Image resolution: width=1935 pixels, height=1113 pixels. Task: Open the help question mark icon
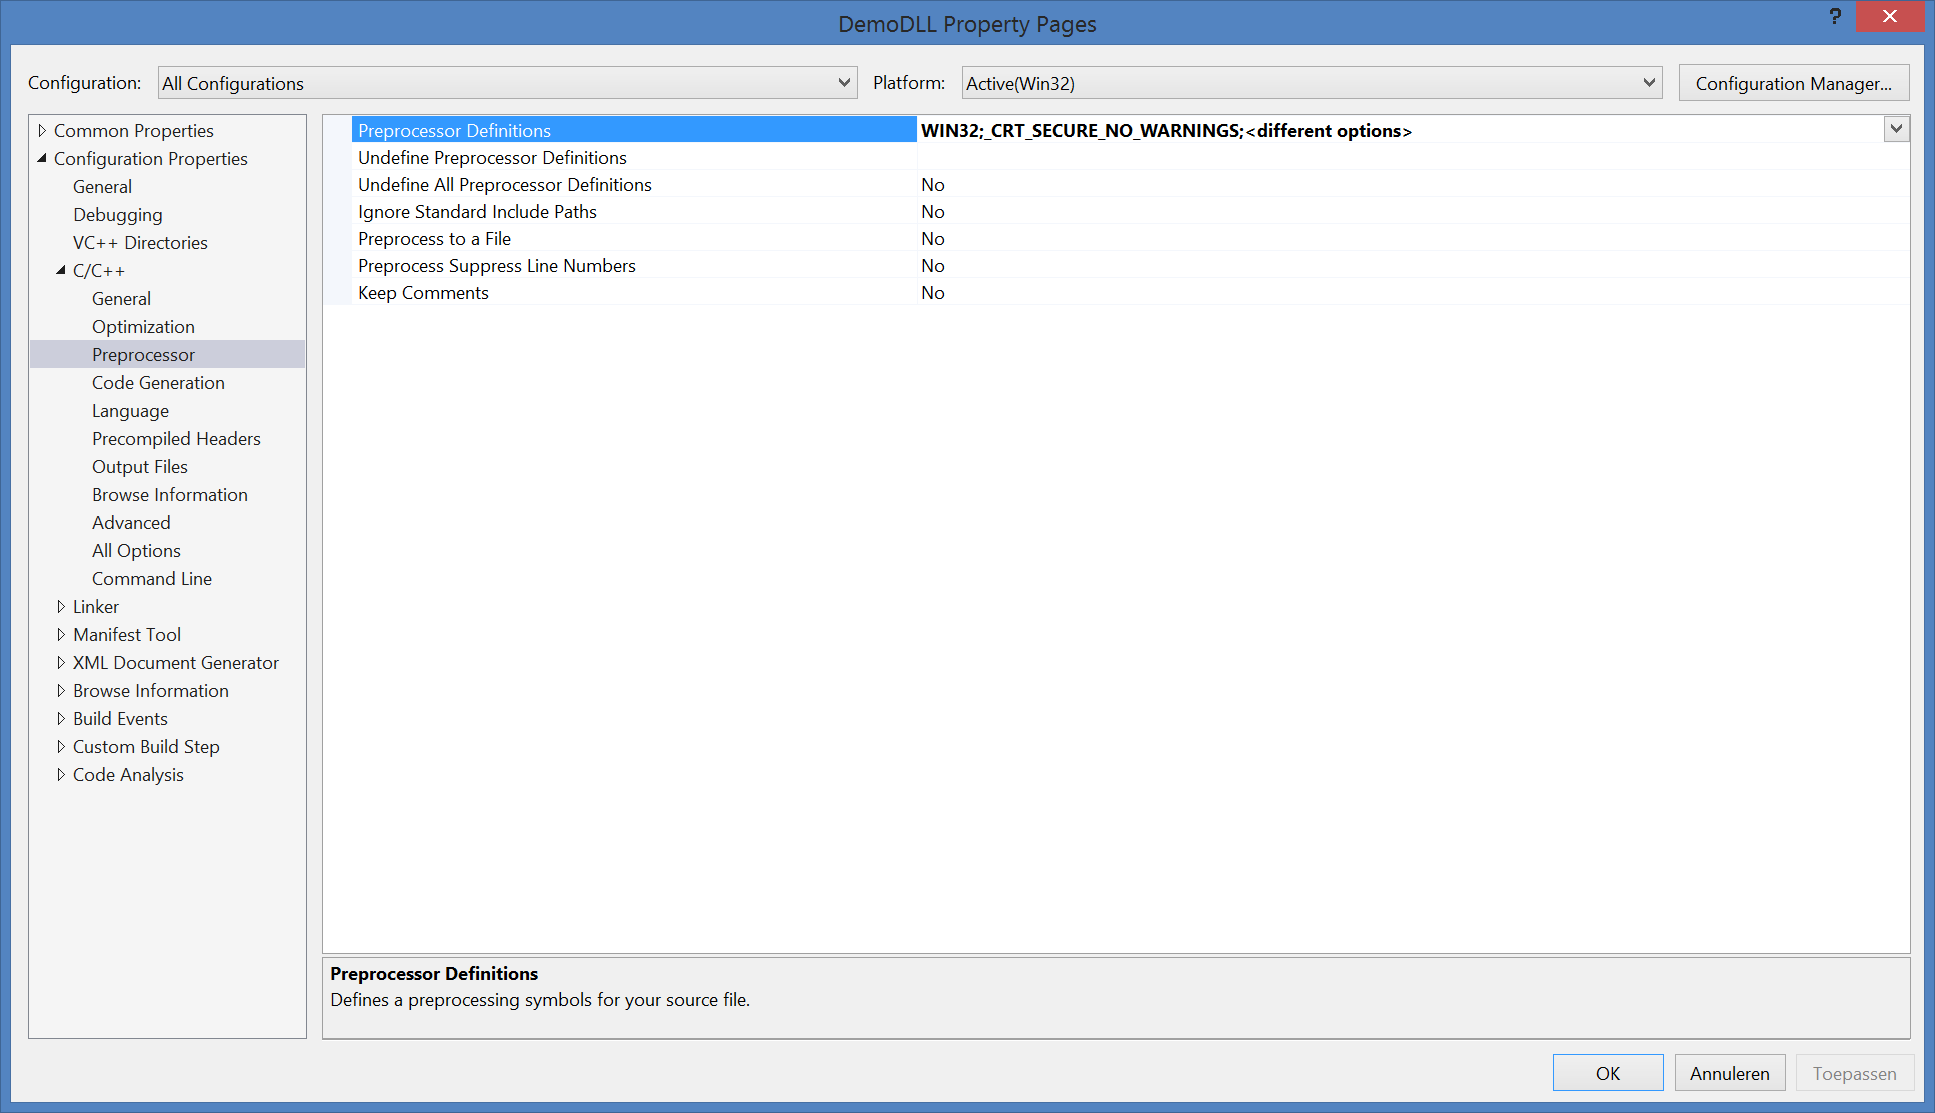1835,17
